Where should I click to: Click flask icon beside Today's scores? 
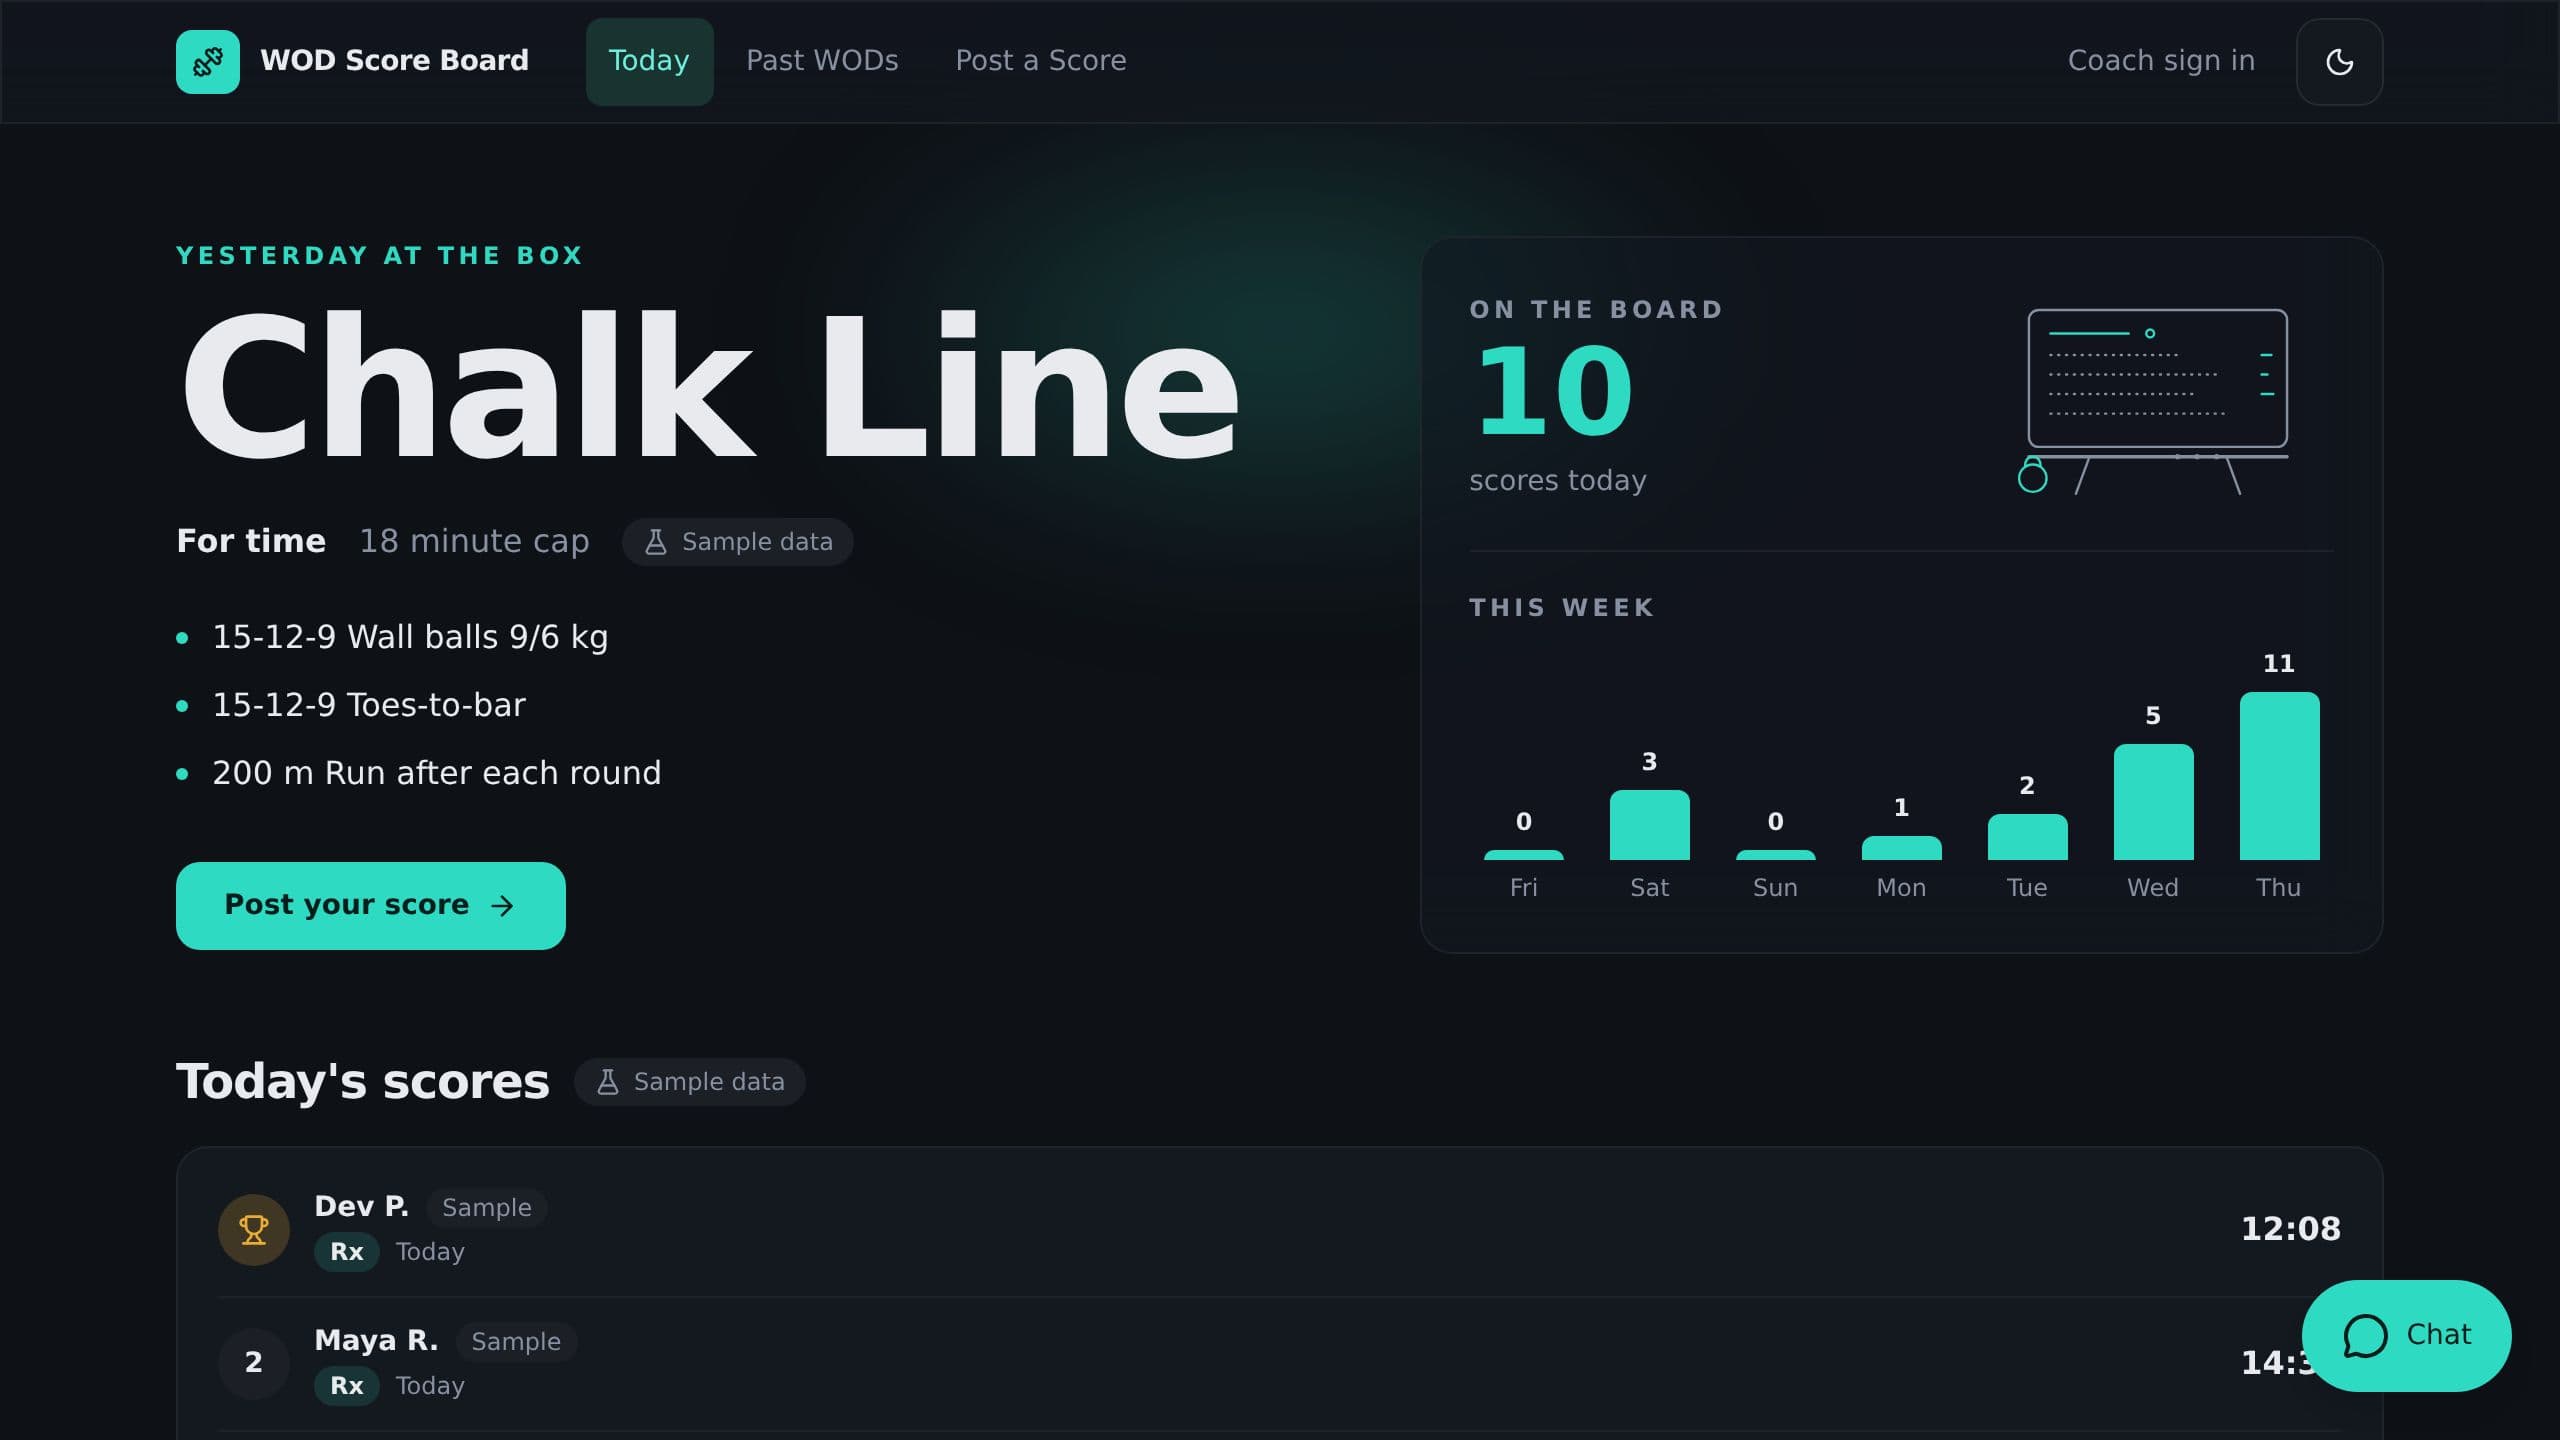click(x=608, y=1082)
